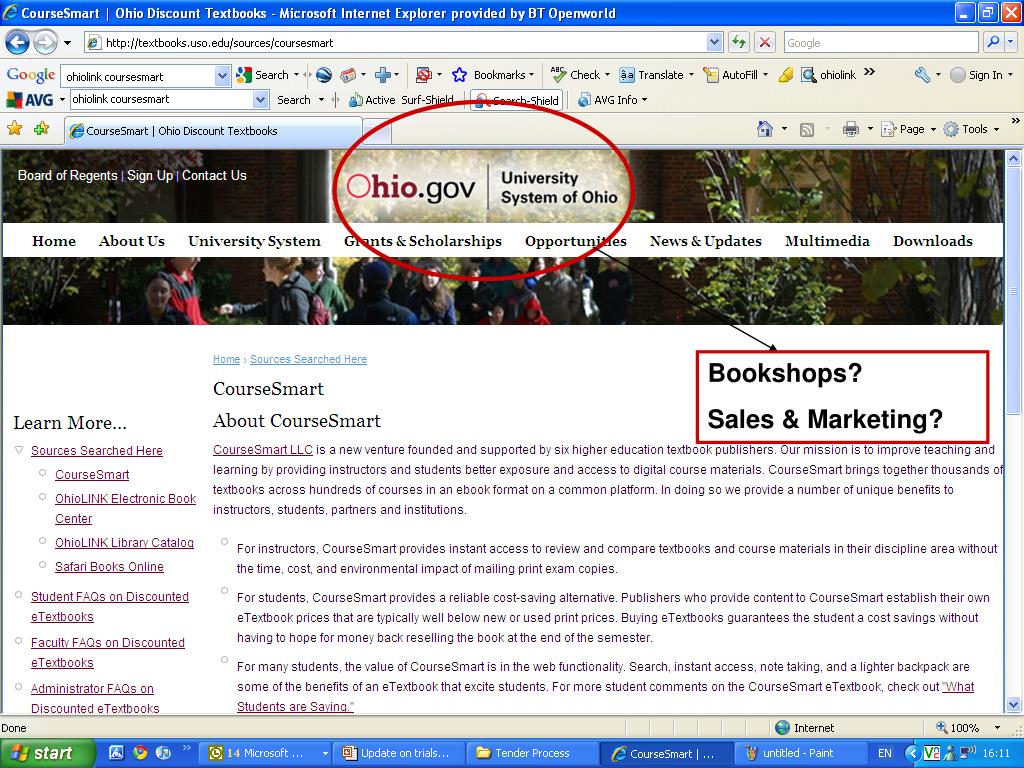The width and height of the screenshot is (1024, 768).
Task: Toggle AVG Active Surf-Shield
Action: [x=401, y=100]
